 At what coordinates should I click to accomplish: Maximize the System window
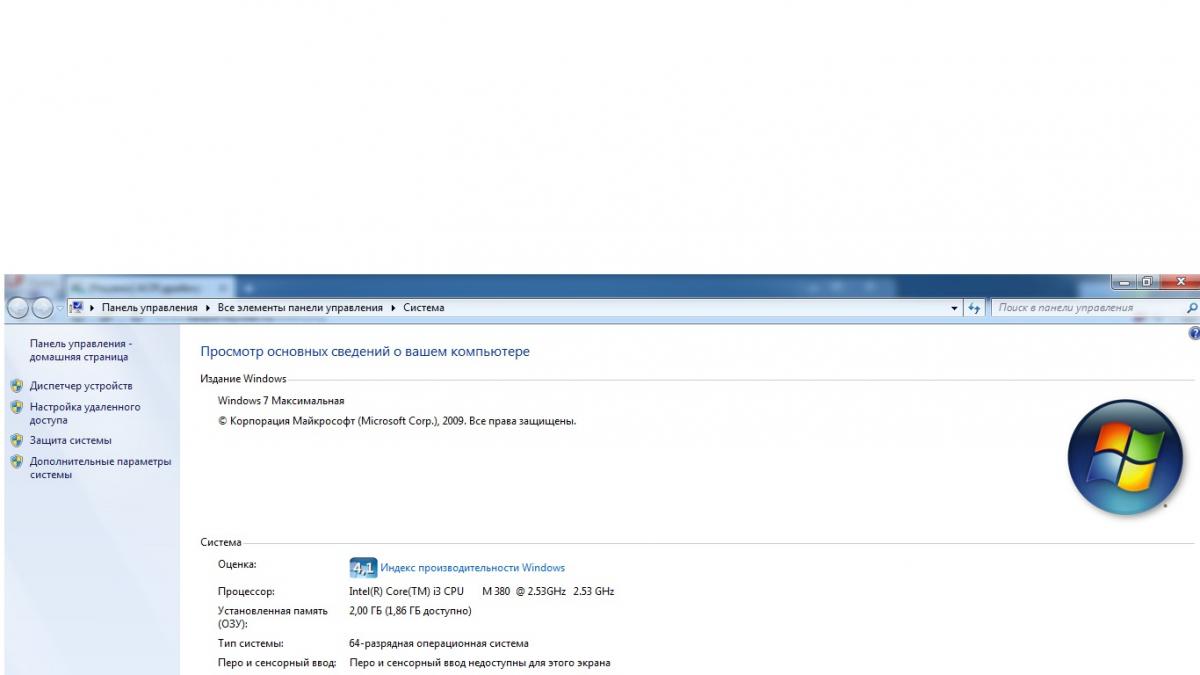tap(1148, 282)
